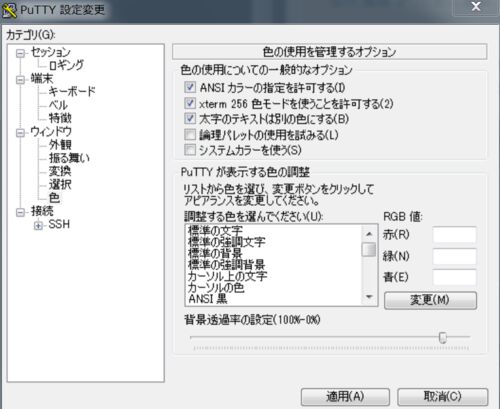Image resolution: width=500 pixels, height=409 pixels.
Task: Toggle xterm 256 色モード checkbox
Action: [x=190, y=103]
